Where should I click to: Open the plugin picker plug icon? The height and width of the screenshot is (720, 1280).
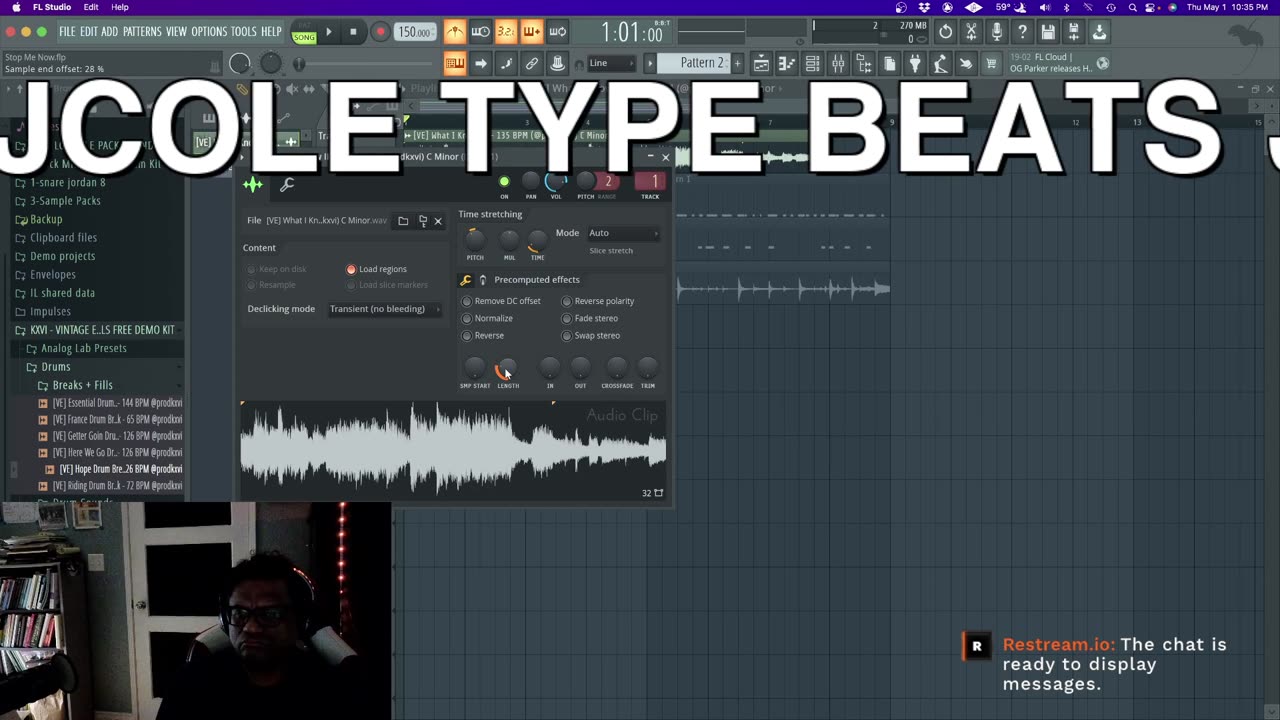tap(915, 64)
